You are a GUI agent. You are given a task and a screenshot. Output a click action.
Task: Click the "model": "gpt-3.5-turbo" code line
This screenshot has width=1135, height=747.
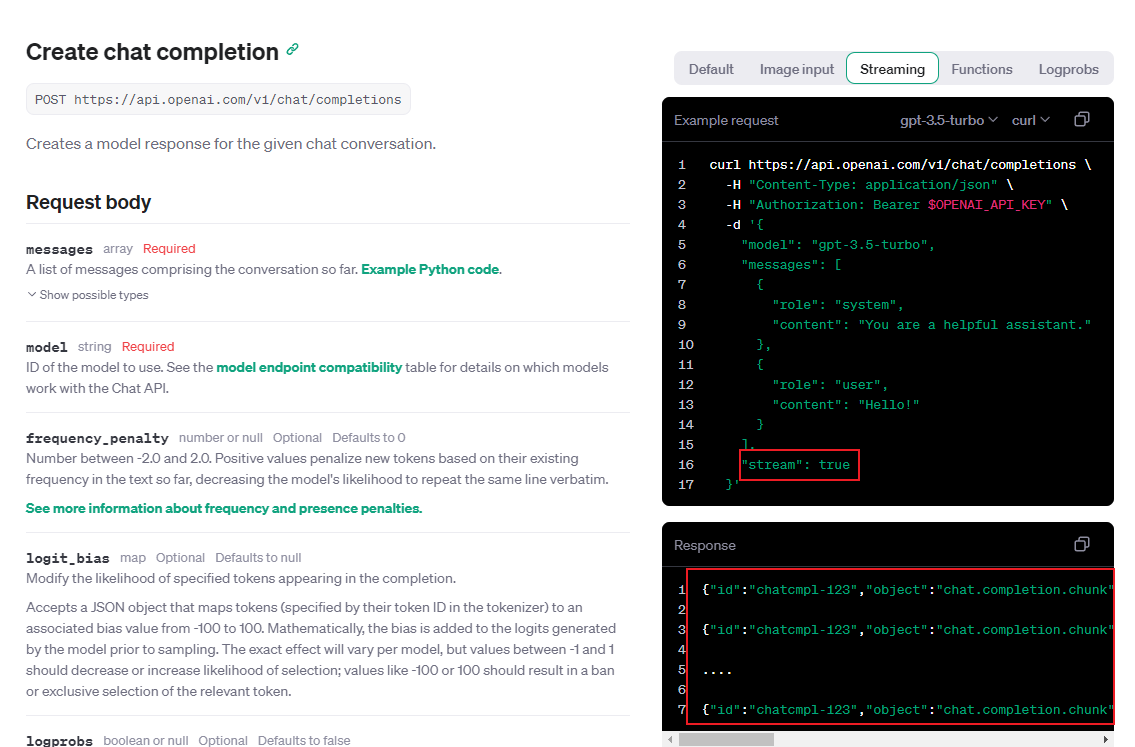click(x=837, y=245)
